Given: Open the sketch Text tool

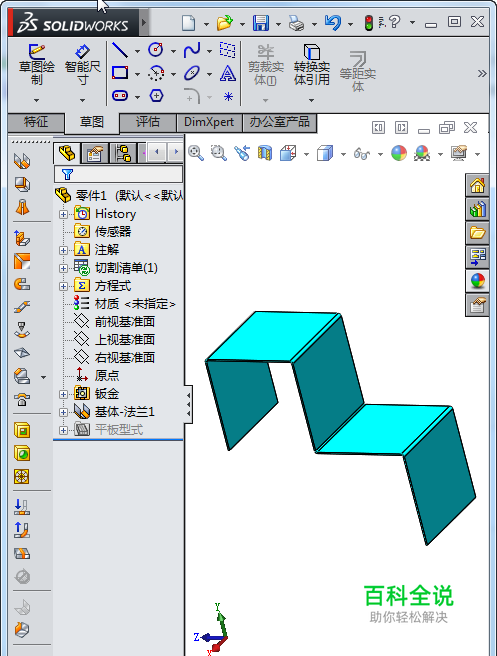Looking at the screenshot, I should [x=228, y=73].
